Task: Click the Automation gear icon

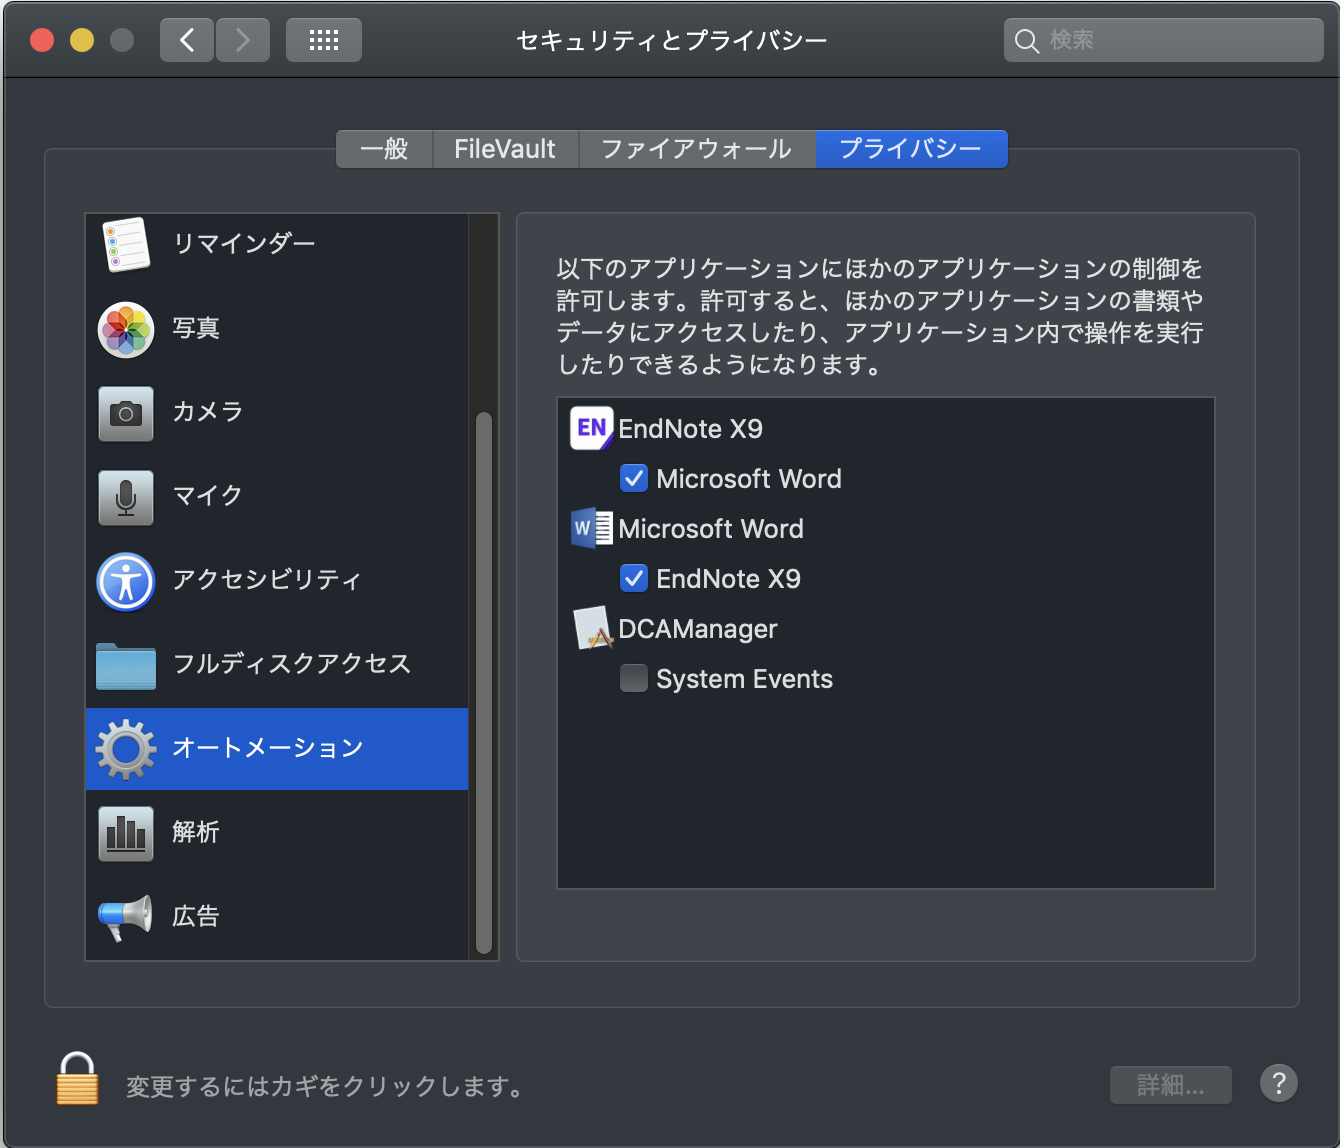Action: pos(126,749)
